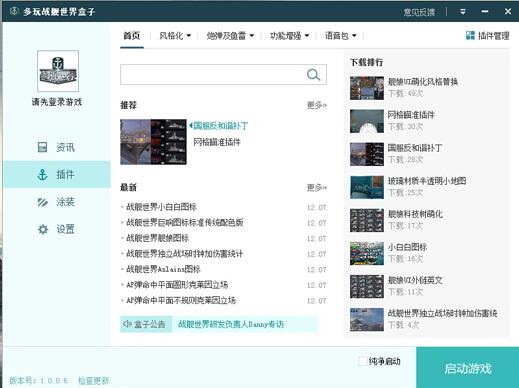Click 舰娘科技树萌化 title in ranking
519x388 pixels.
click(415, 214)
